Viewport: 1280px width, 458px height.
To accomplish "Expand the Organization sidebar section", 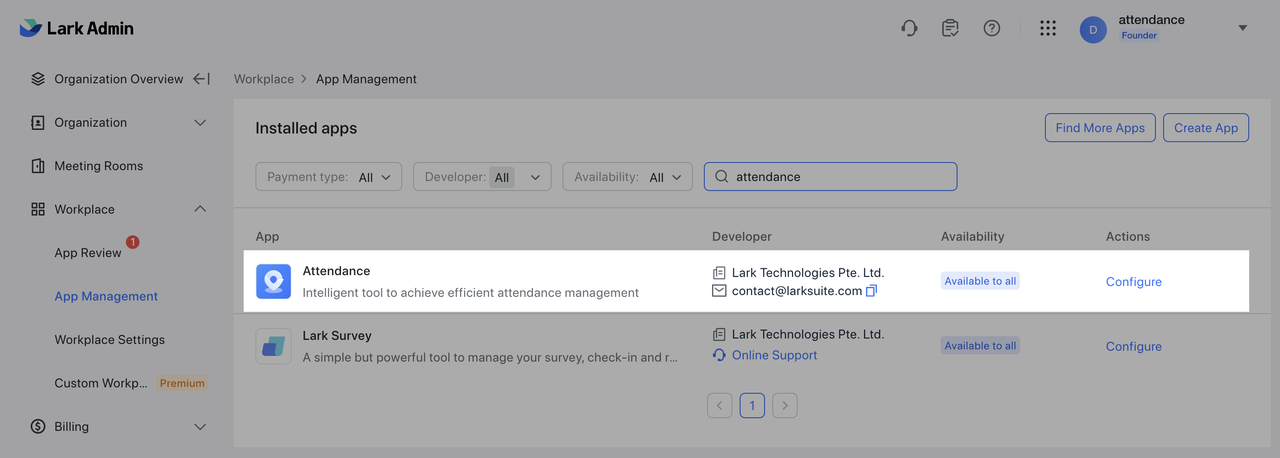I will (200, 123).
